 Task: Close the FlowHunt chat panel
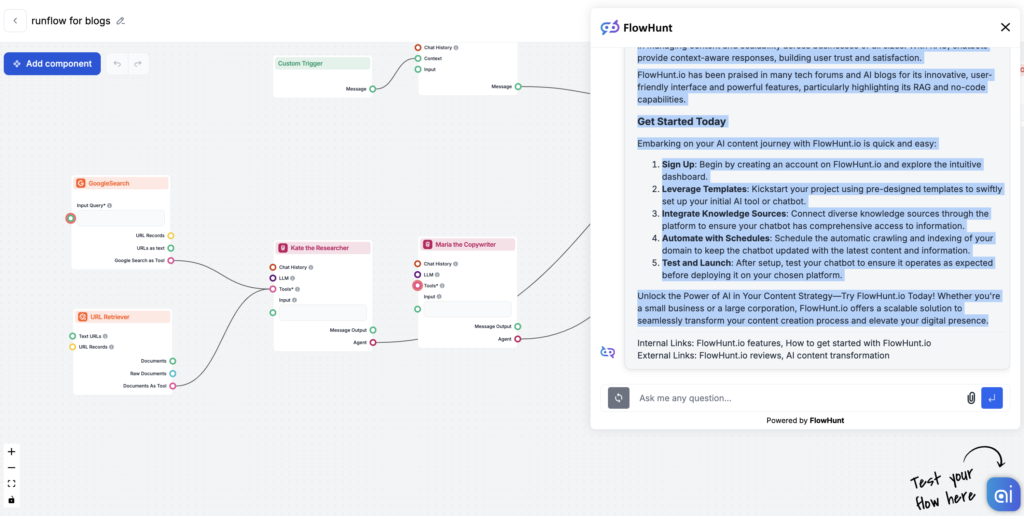pos(1005,27)
